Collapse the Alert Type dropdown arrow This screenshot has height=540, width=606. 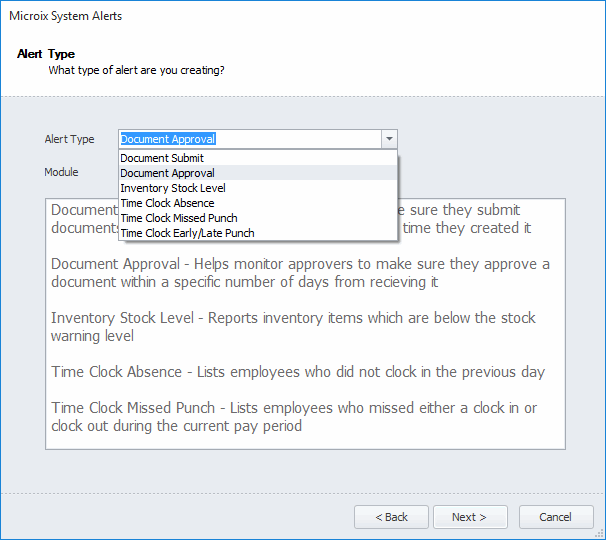pyautogui.click(x=389, y=139)
